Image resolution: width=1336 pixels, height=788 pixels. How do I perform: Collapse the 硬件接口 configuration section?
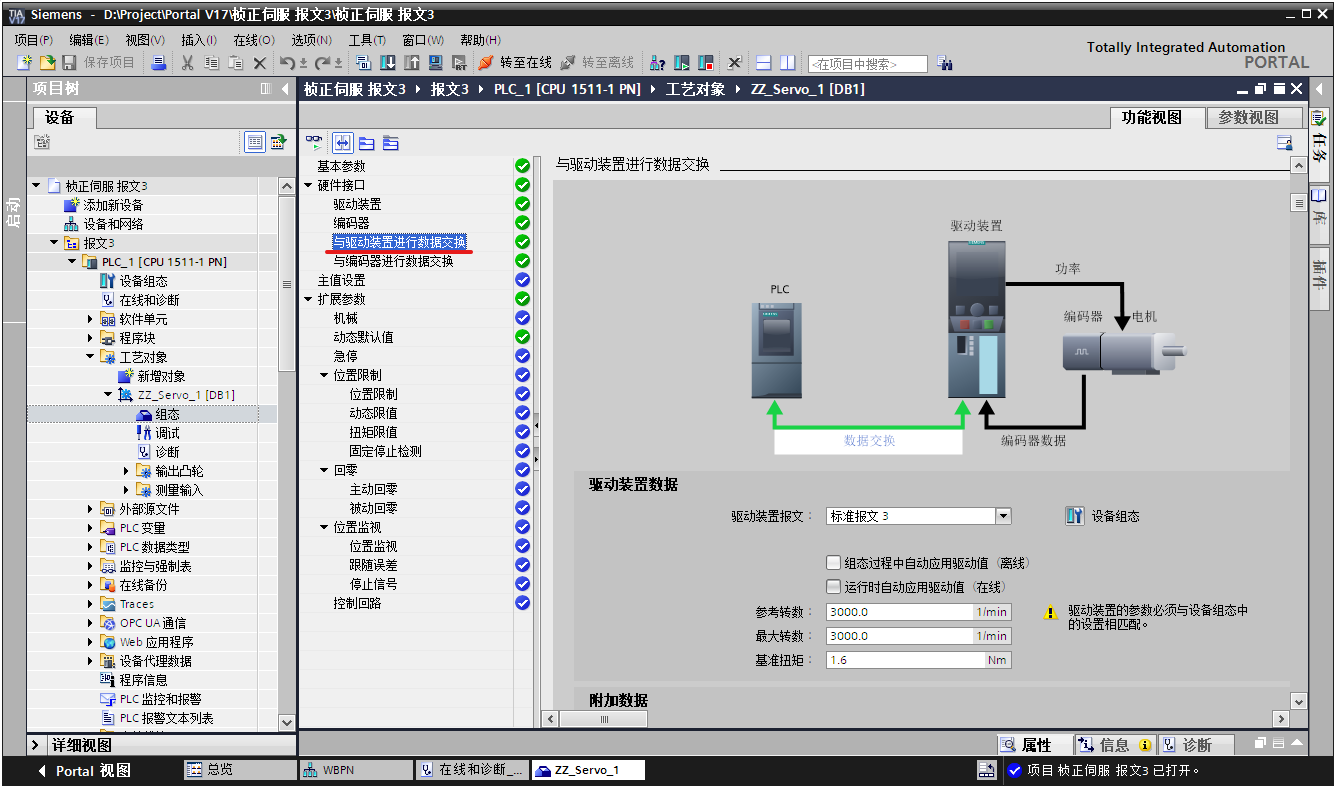[309, 185]
